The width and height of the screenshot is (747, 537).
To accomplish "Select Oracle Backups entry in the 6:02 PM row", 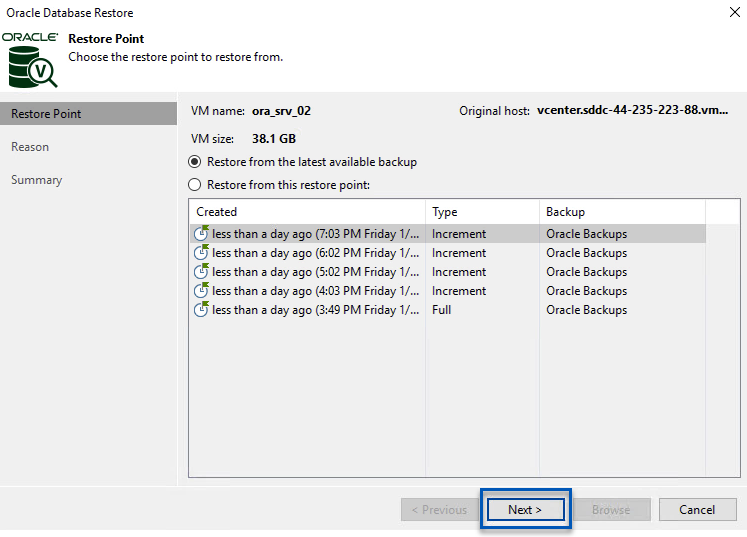I will coord(586,253).
